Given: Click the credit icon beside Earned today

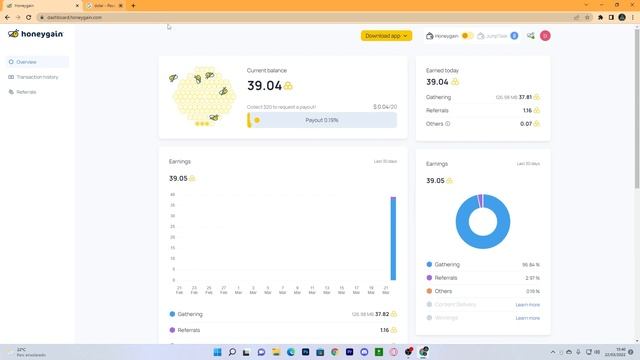Looking at the screenshot, I should tap(455, 82).
